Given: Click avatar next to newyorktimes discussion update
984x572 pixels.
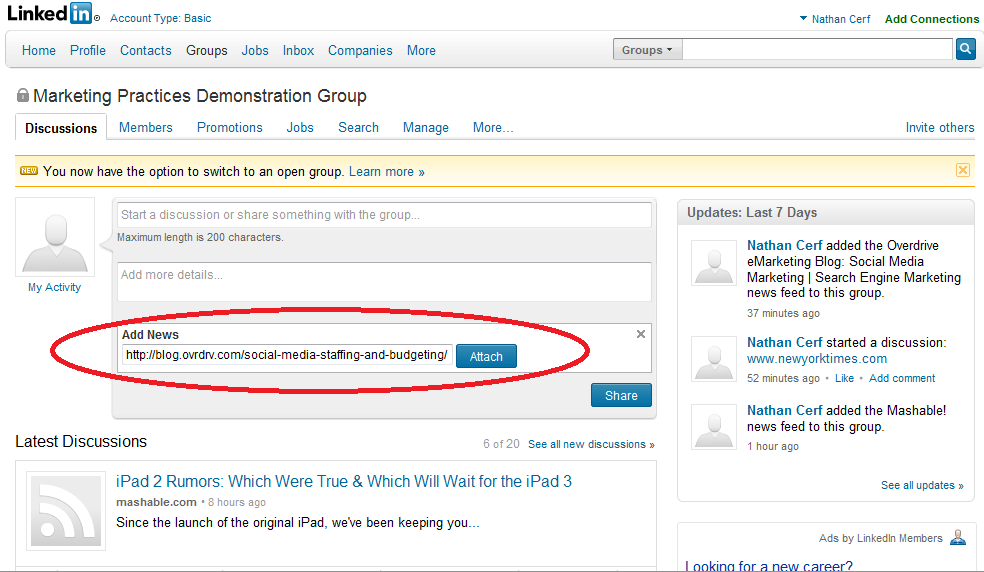Looking at the screenshot, I should tap(714, 359).
